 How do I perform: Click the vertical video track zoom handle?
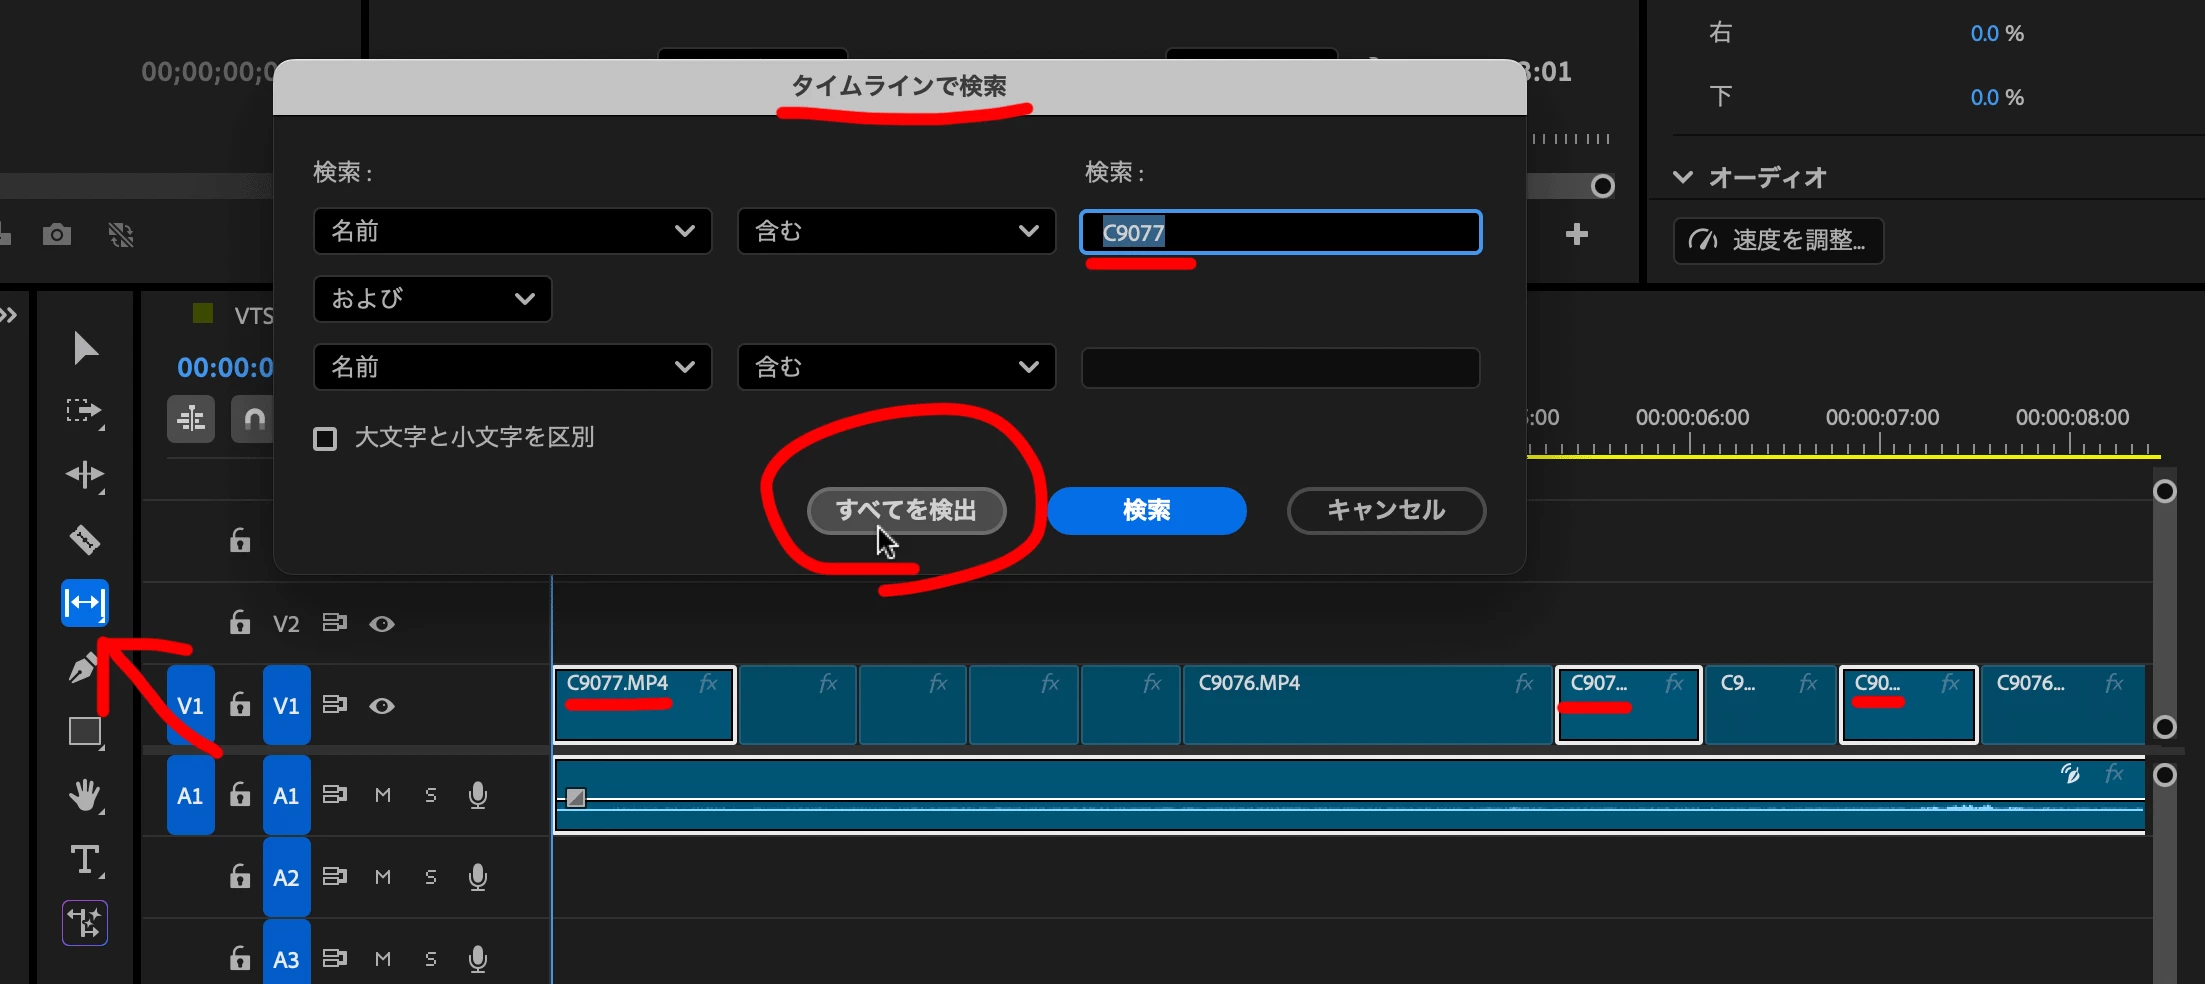2165,491
